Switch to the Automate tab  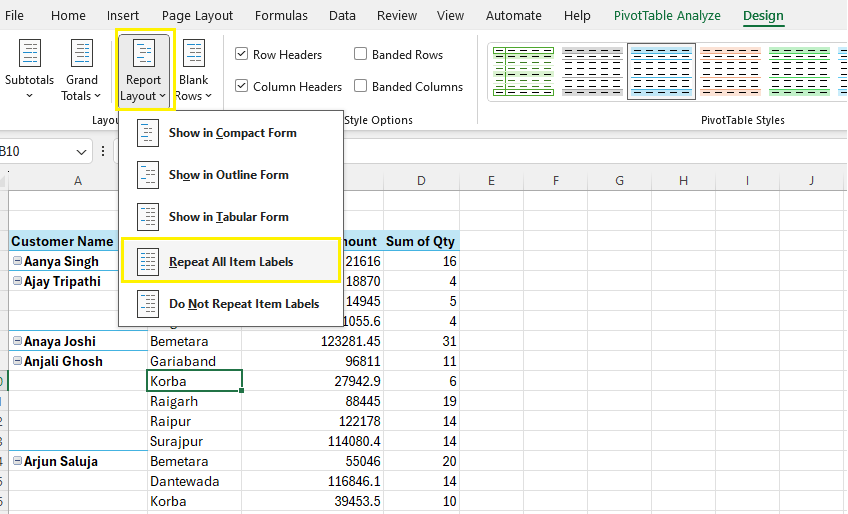click(514, 15)
